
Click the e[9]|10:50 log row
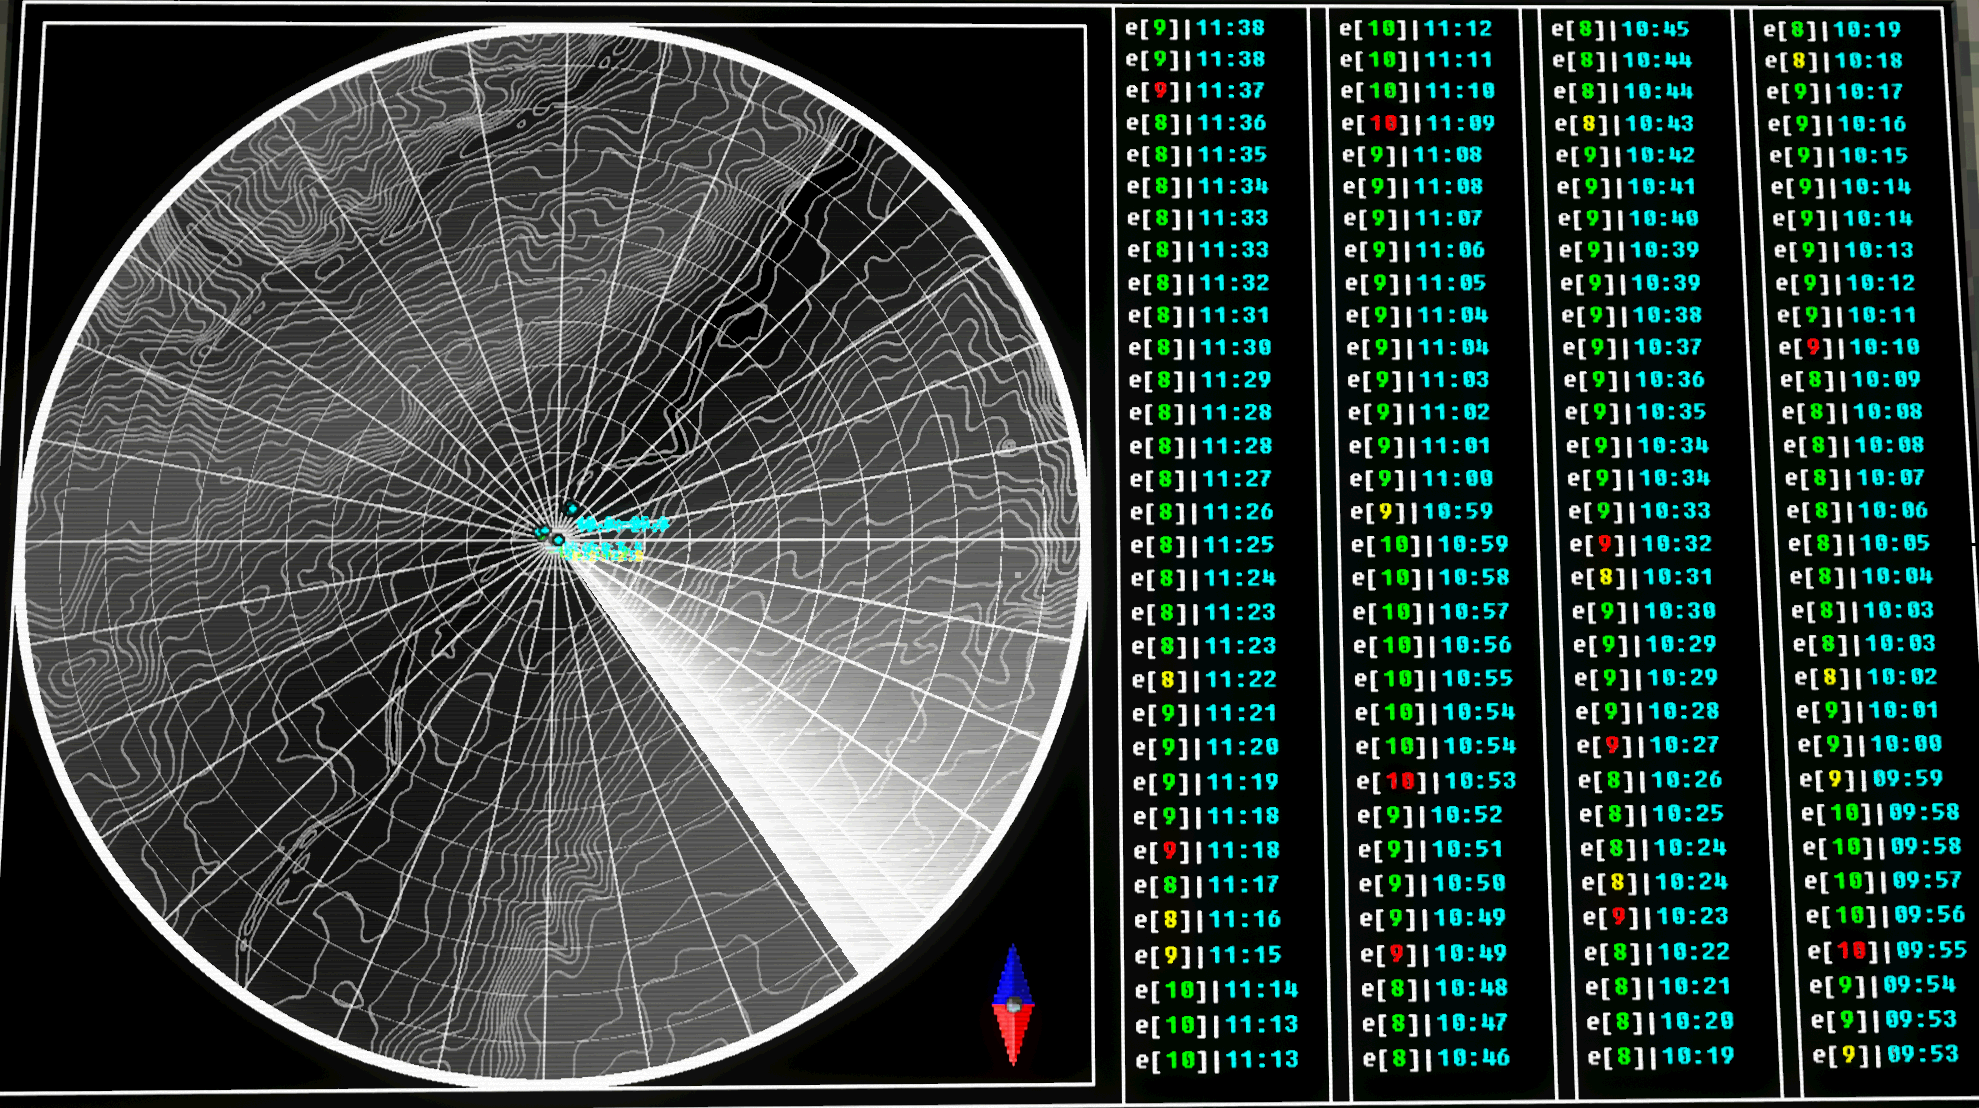click(1432, 884)
